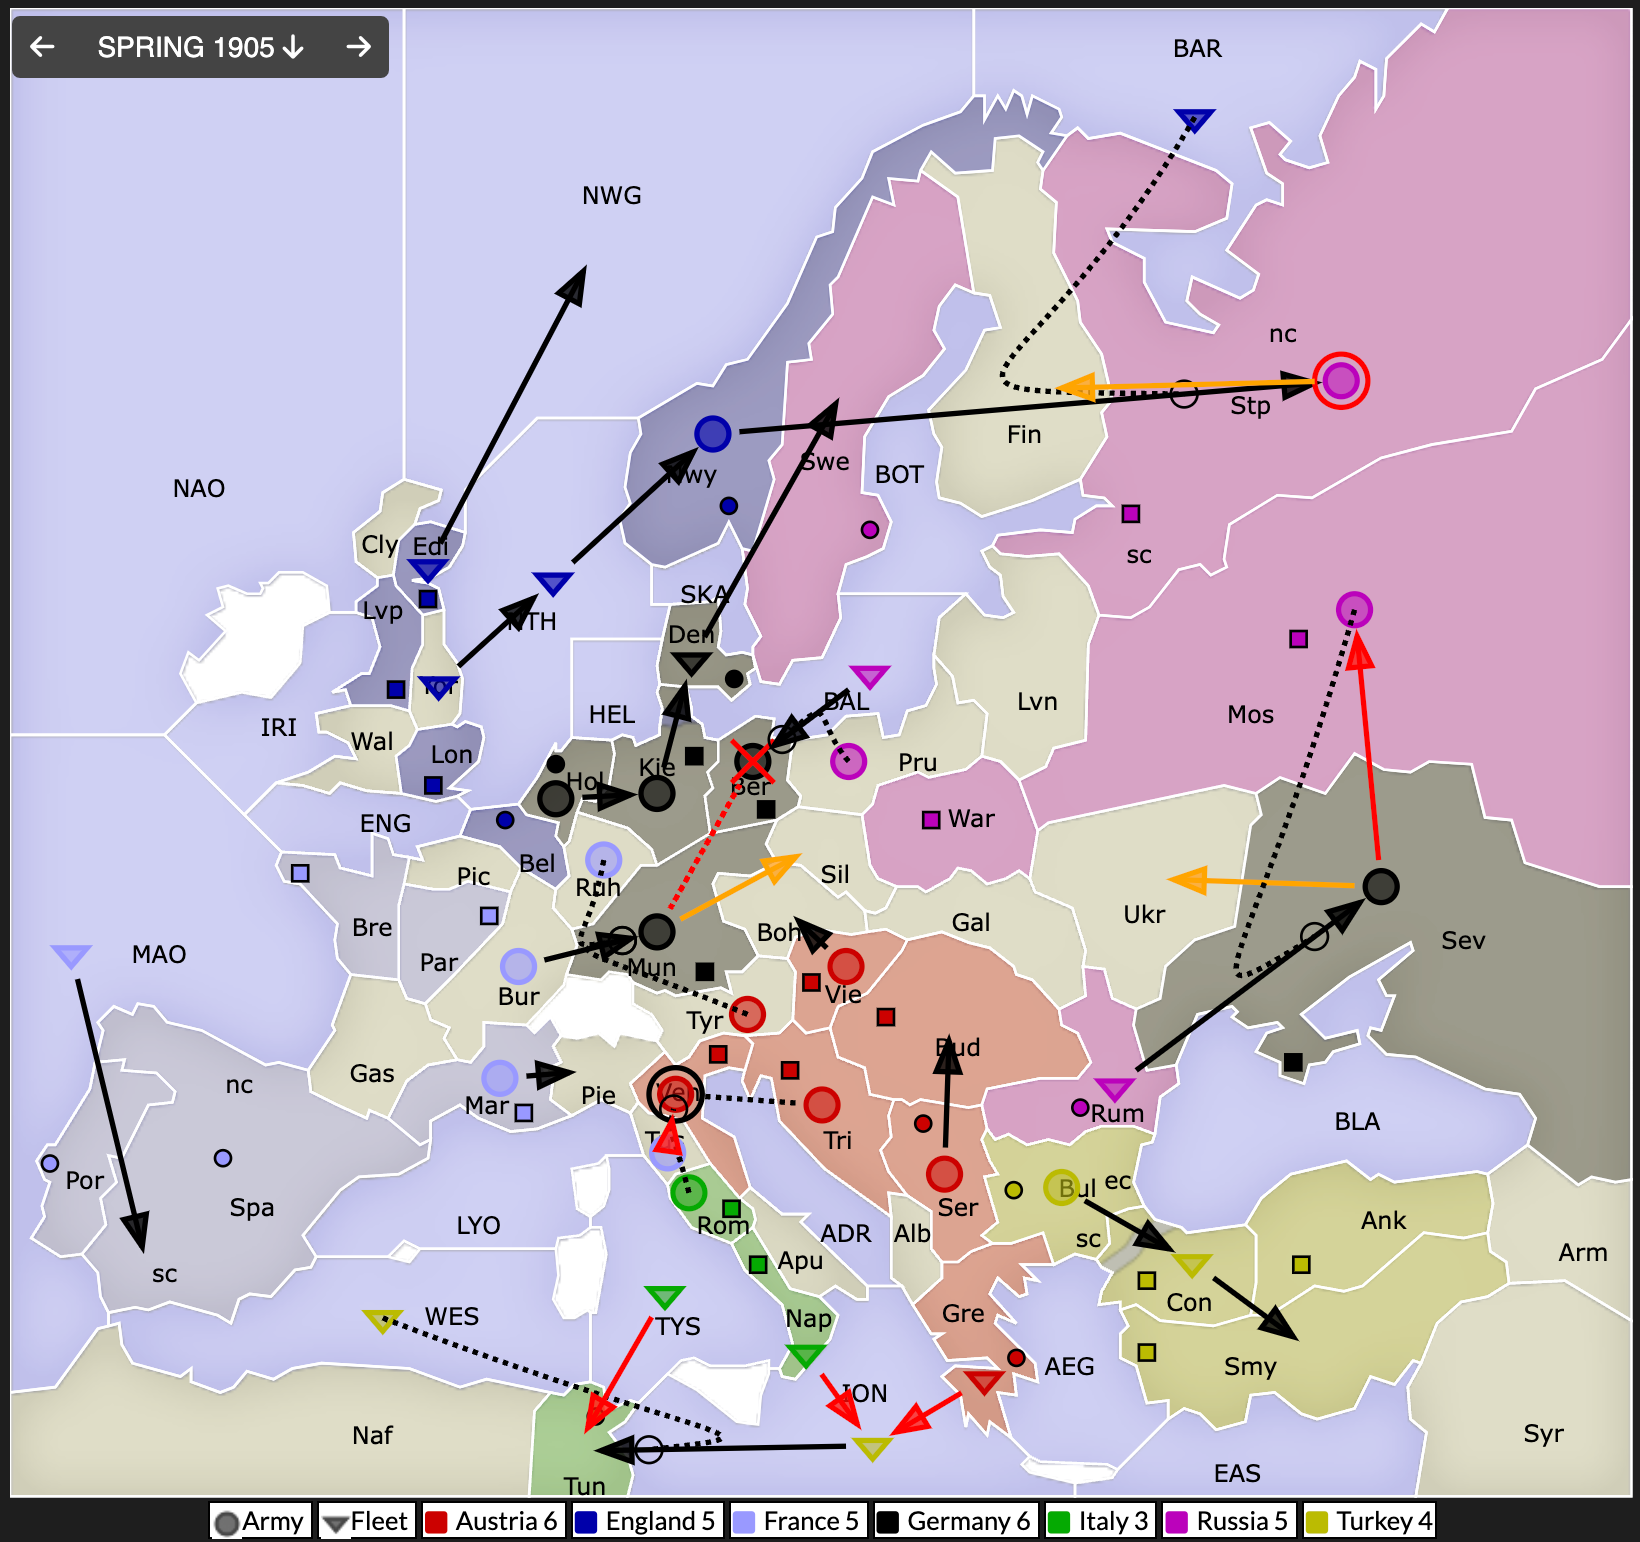Viewport: 1640px width, 1542px height.
Task: Click the English fleet in Barents Sea
Action: (x=1193, y=120)
